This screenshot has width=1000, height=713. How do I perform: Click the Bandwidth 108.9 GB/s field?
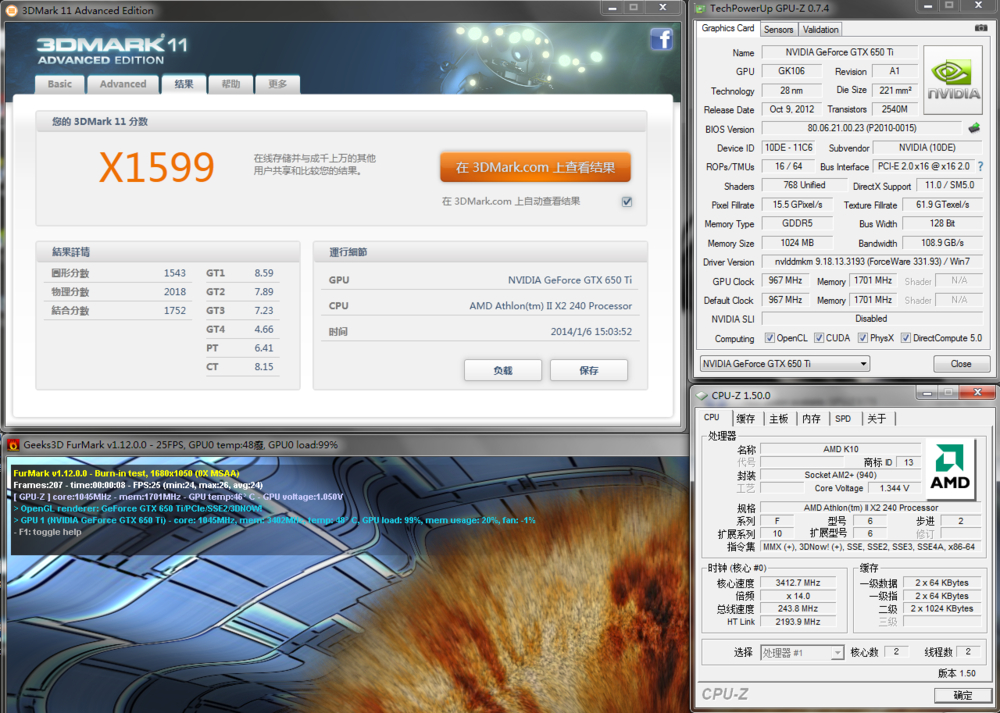[x=943, y=242]
